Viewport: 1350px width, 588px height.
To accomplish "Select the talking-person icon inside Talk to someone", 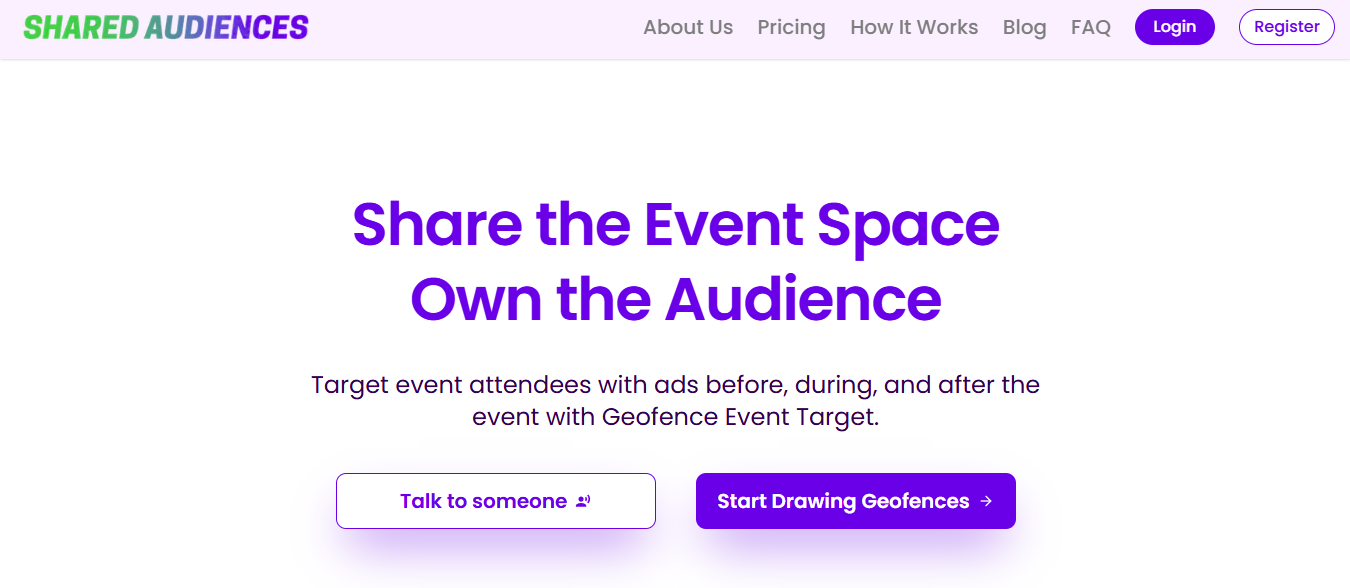I will (581, 500).
